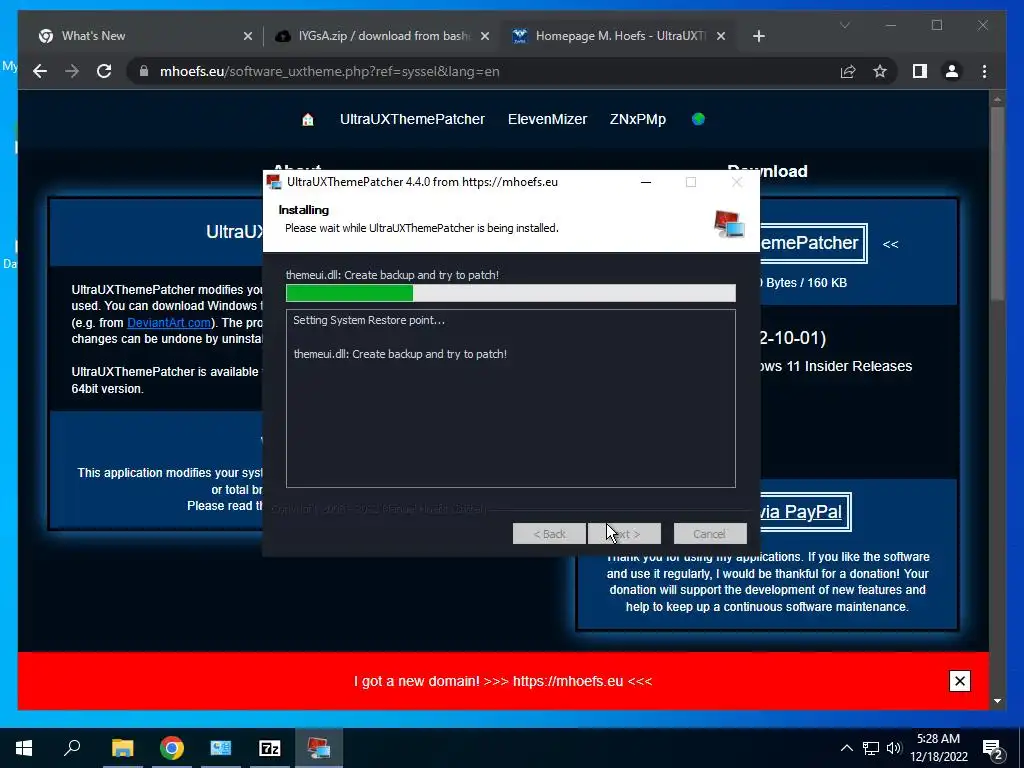The width and height of the screenshot is (1024, 768).
Task: Open the home icon in site navigation
Action: point(308,120)
